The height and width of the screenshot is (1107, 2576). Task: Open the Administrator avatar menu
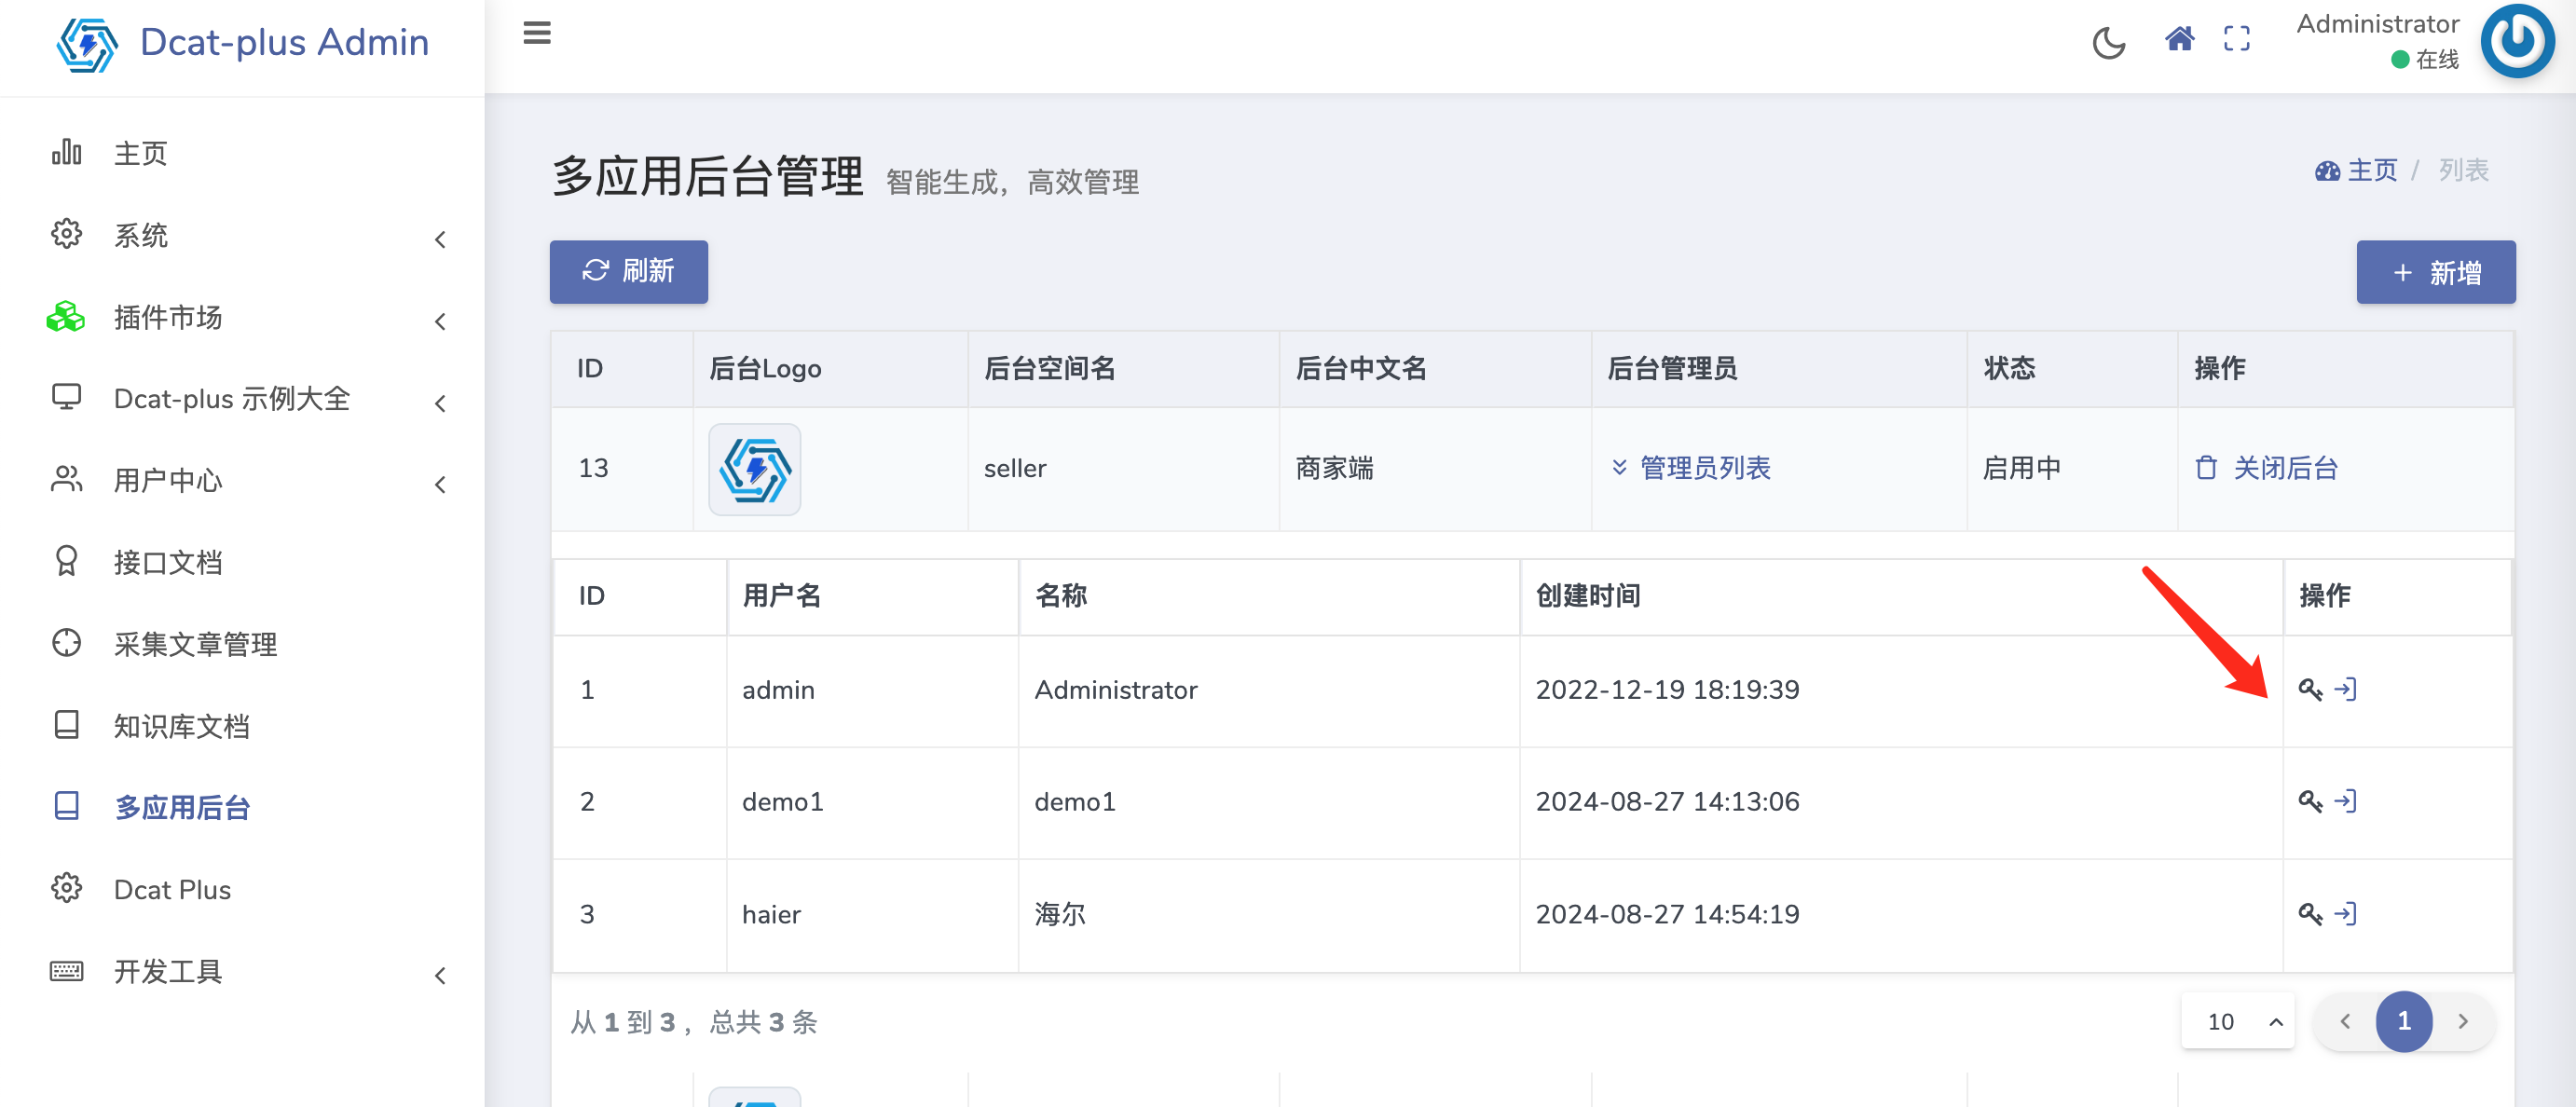(x=2516, y=42)
